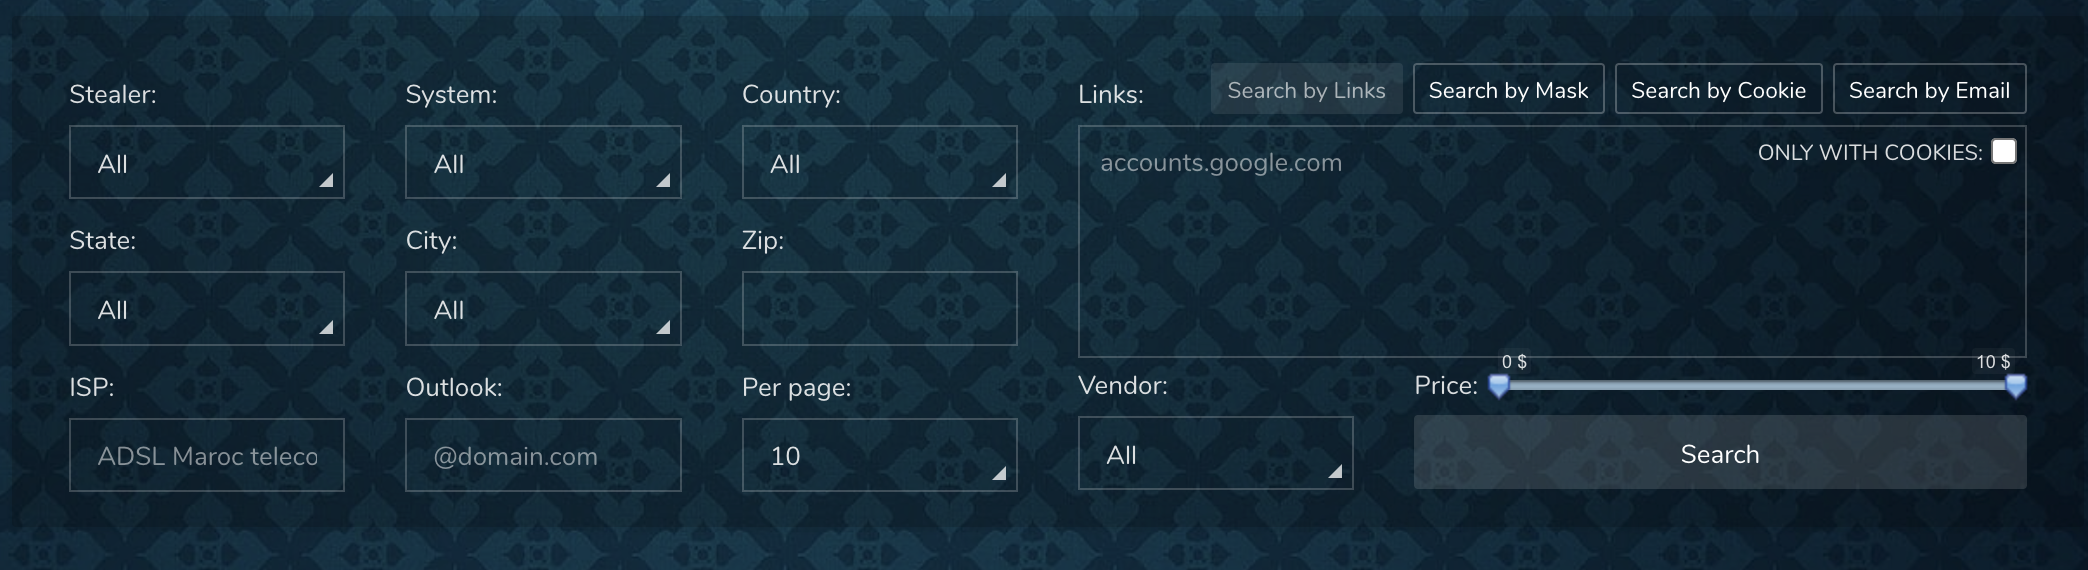This screenshot has height=570, width=2088.
Task: Select the Search by Email tab
Action: [1929, 90]
